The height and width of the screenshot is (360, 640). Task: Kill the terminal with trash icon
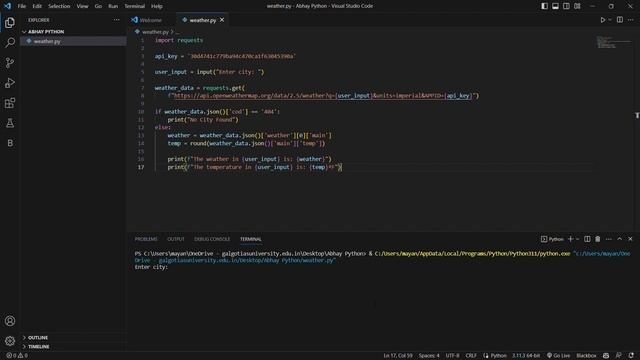[x=598, y=239]
